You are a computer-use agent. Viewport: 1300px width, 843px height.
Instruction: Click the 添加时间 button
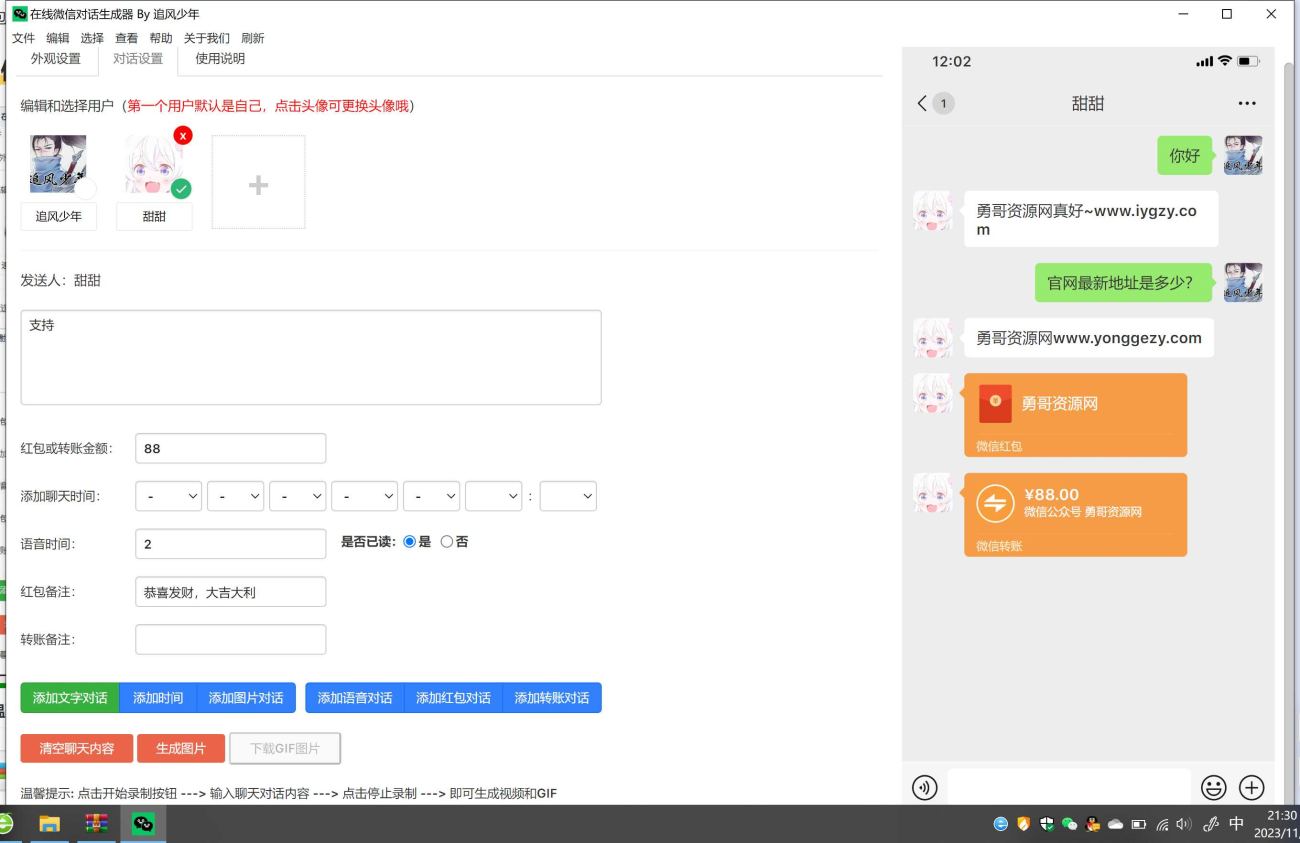pos(158,698)
